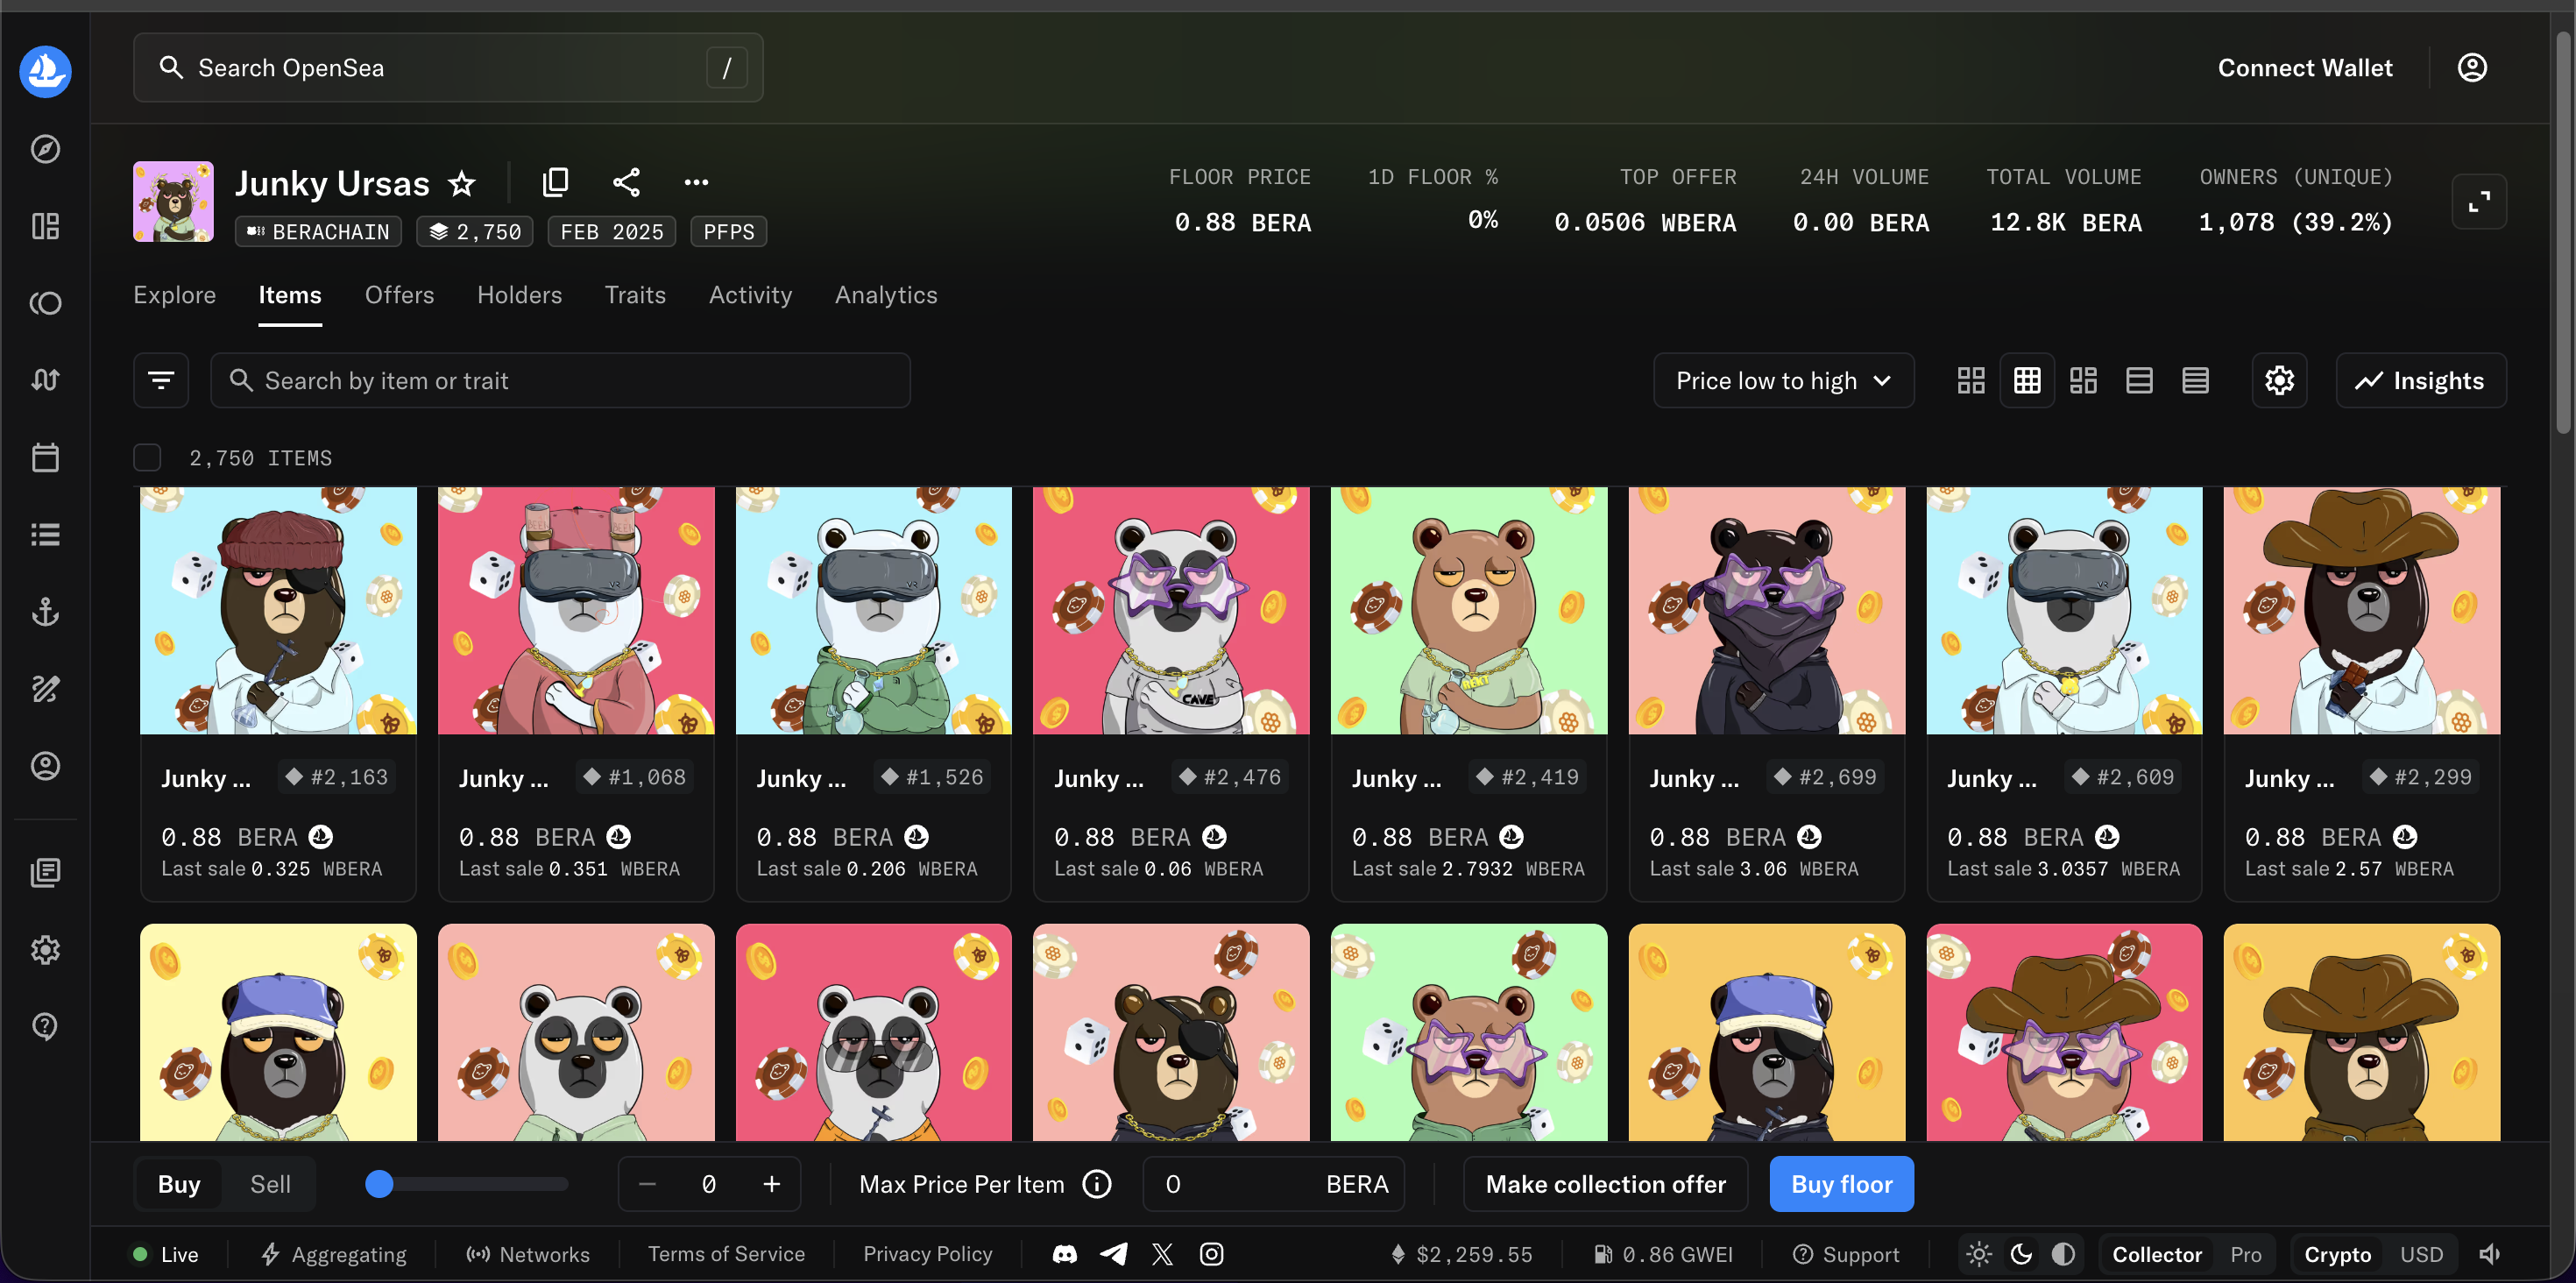Image resolution: width=2576 pixels, height=1283 pixels.
Task: Open the Price low to high sort dropdown
Action: tap(1784, 380)
